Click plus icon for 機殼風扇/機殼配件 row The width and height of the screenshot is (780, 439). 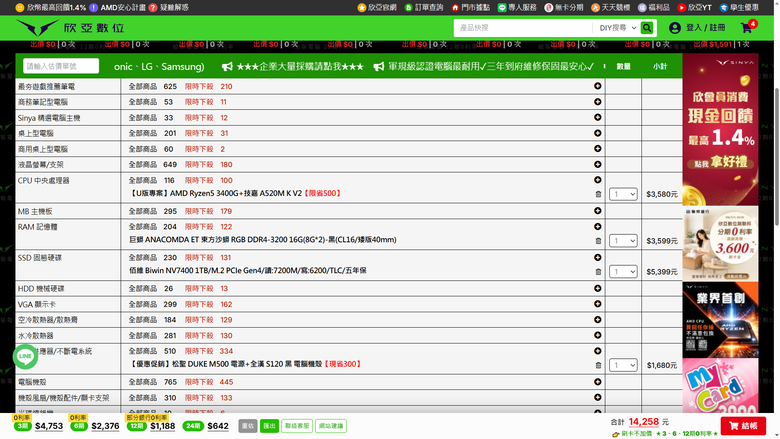point(597,397)
